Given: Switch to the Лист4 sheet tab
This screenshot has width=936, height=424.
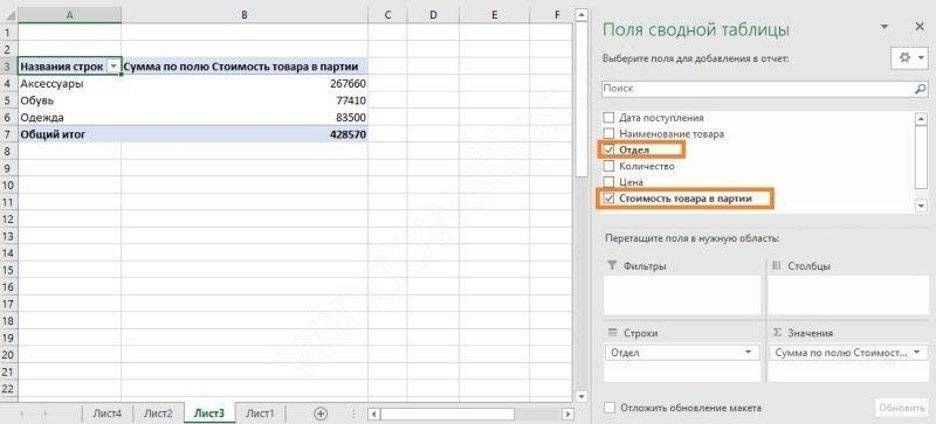Looking at the screenshot, I should pos(107,413).
